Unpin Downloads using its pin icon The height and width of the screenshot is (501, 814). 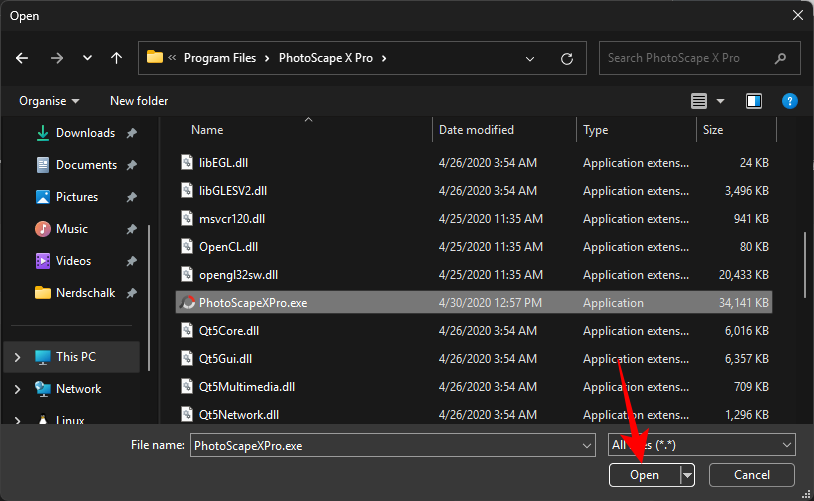tap(132, 133)
